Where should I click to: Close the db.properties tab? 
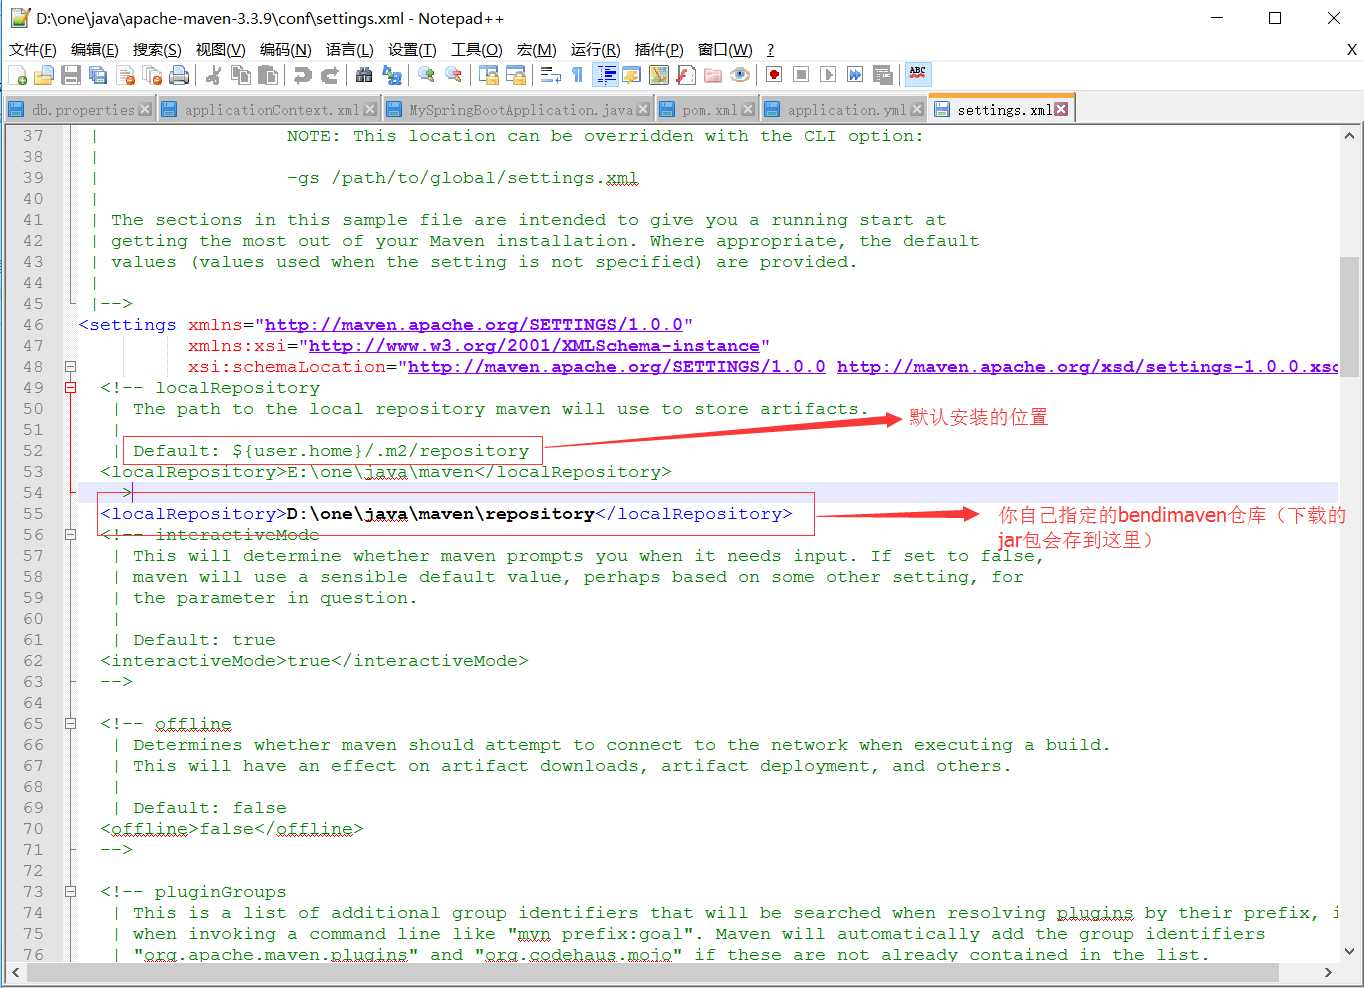tap(145, 110)
